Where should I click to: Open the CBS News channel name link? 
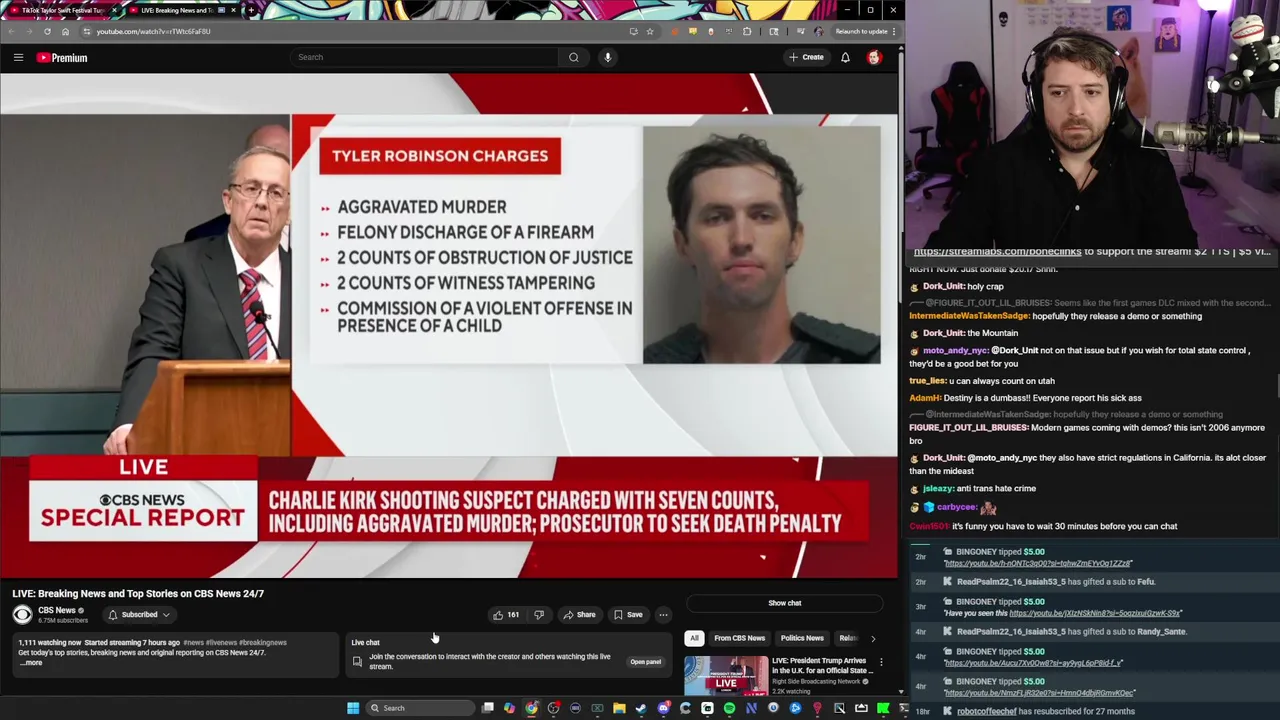click(56, 610)
